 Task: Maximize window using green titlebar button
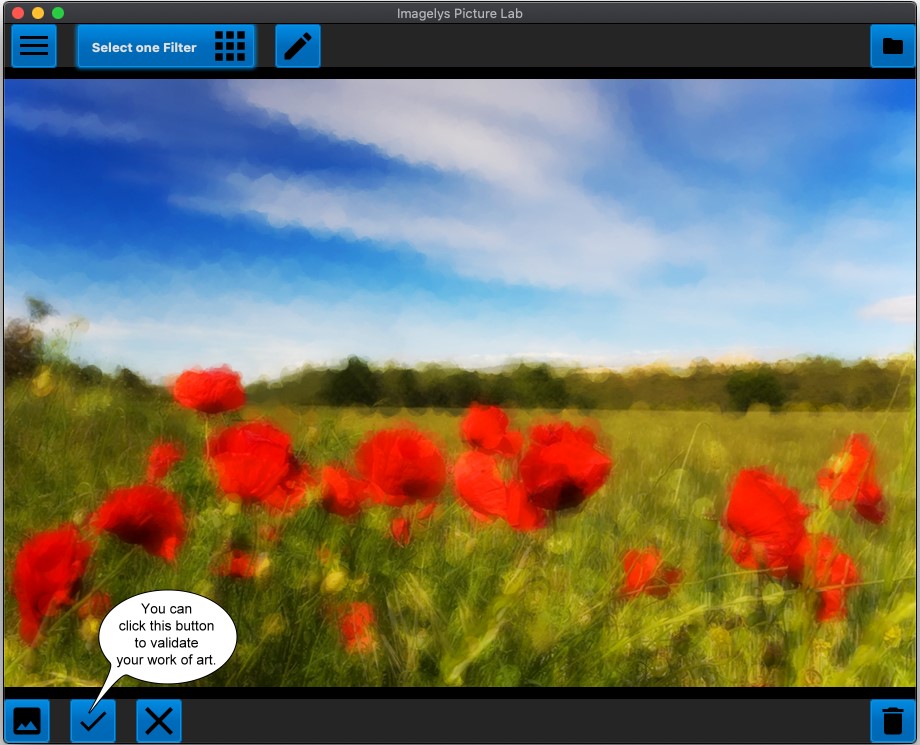click(58, 13)
